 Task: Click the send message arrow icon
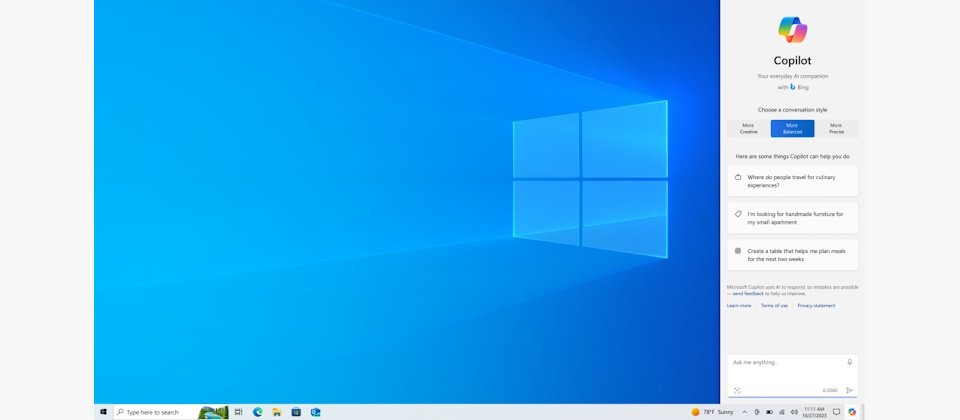click(x=850, y=390)
